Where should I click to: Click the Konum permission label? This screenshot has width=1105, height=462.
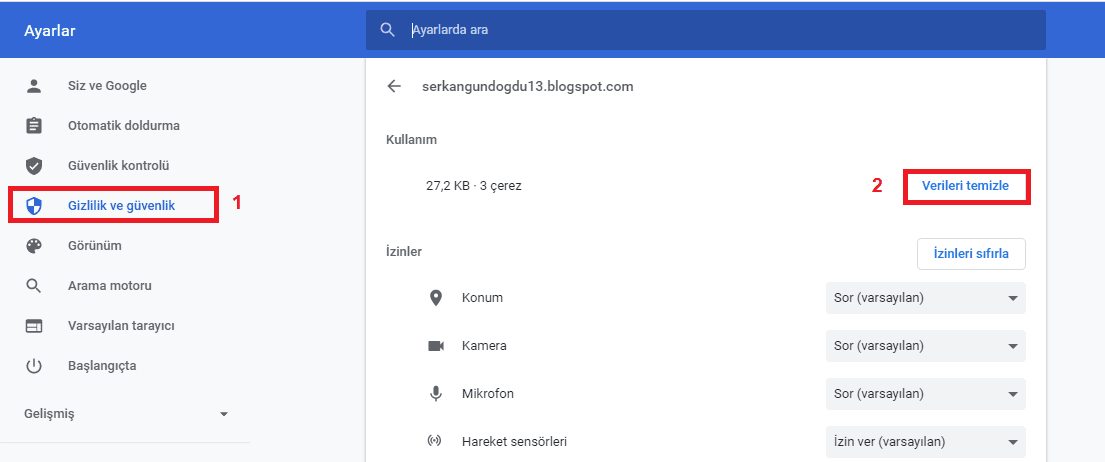[482, 298]
